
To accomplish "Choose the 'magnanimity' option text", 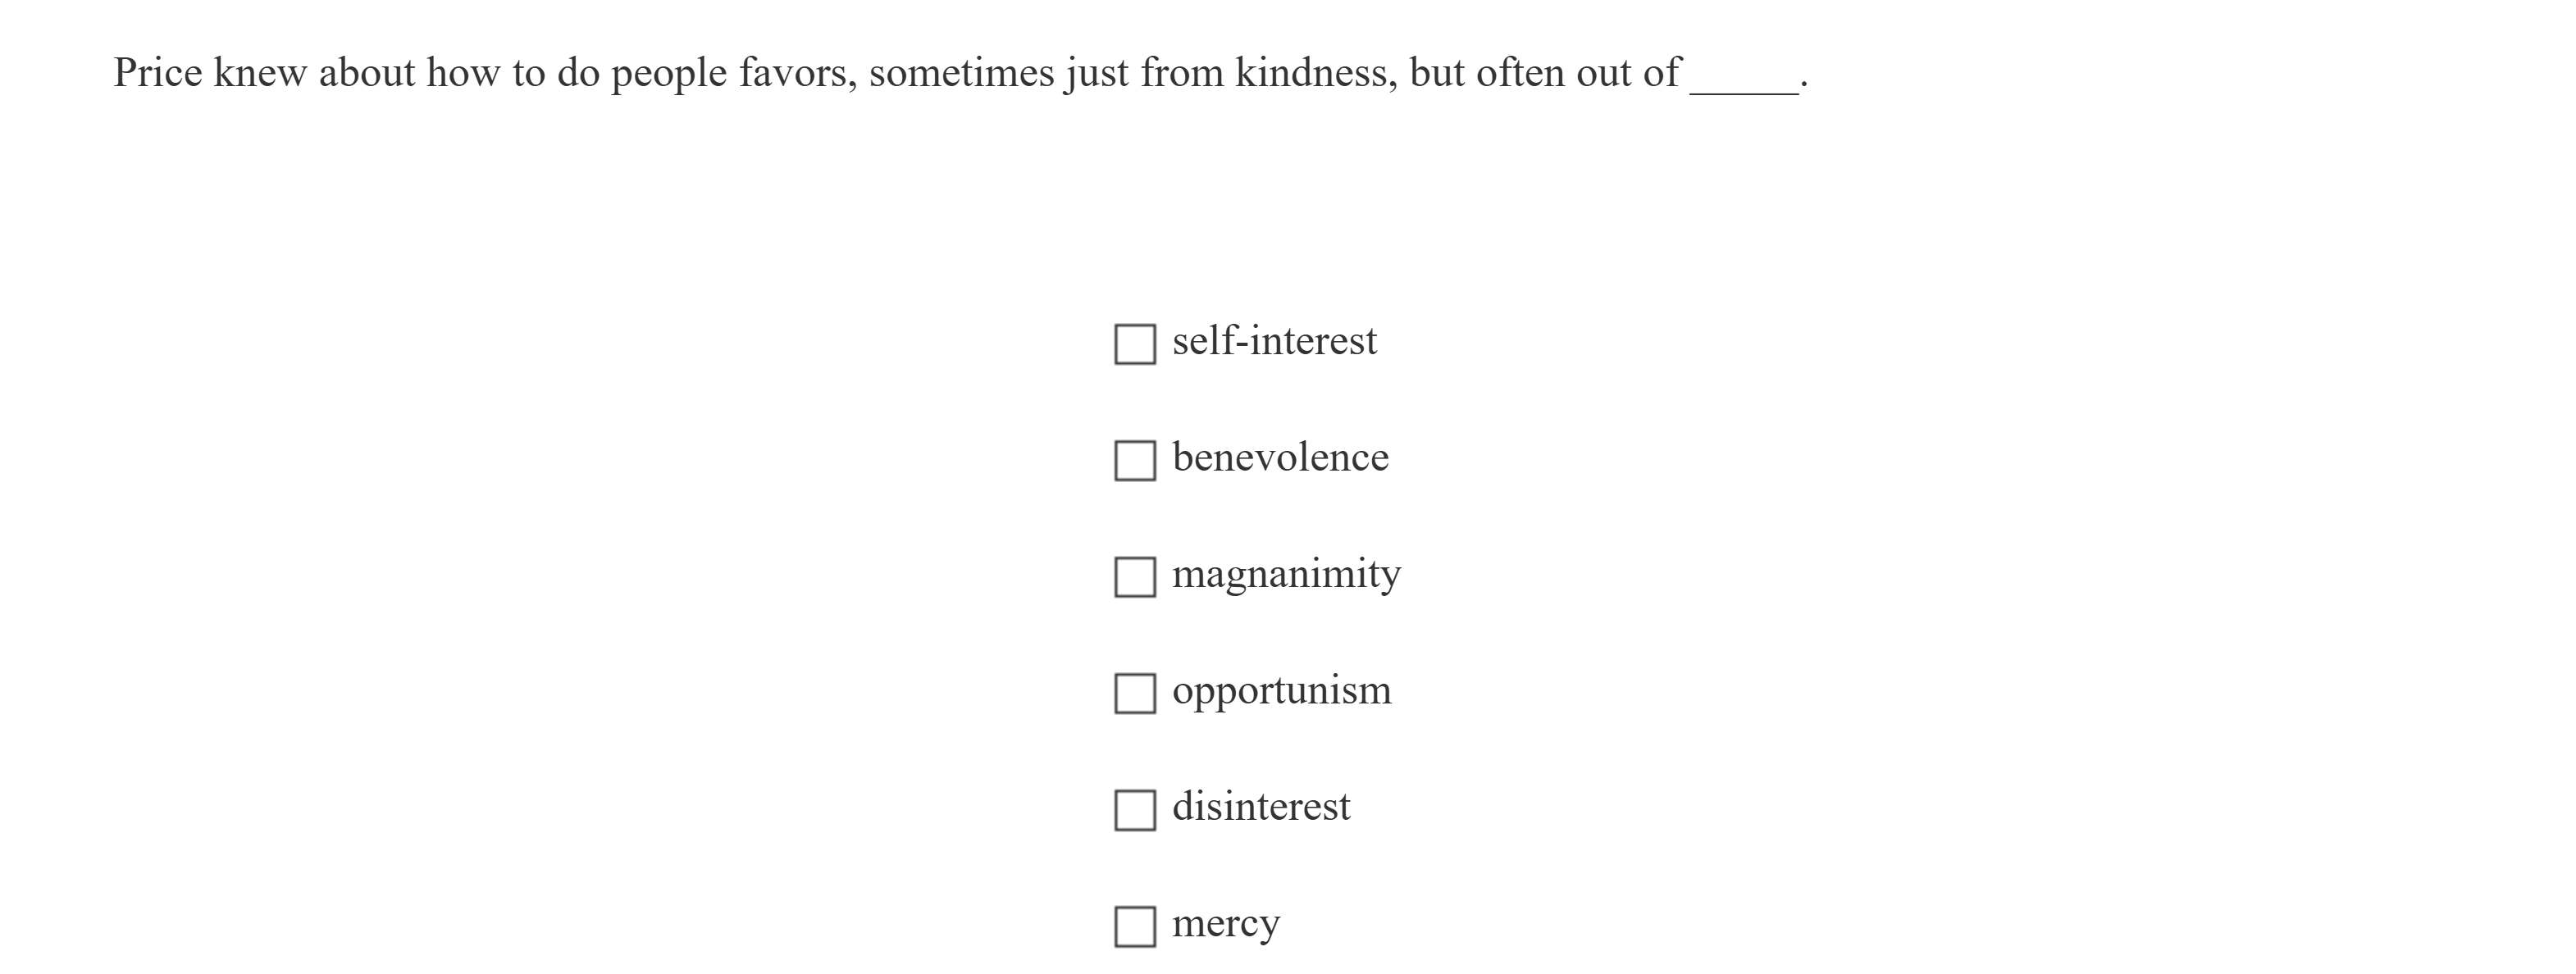I will point(1286,574).
